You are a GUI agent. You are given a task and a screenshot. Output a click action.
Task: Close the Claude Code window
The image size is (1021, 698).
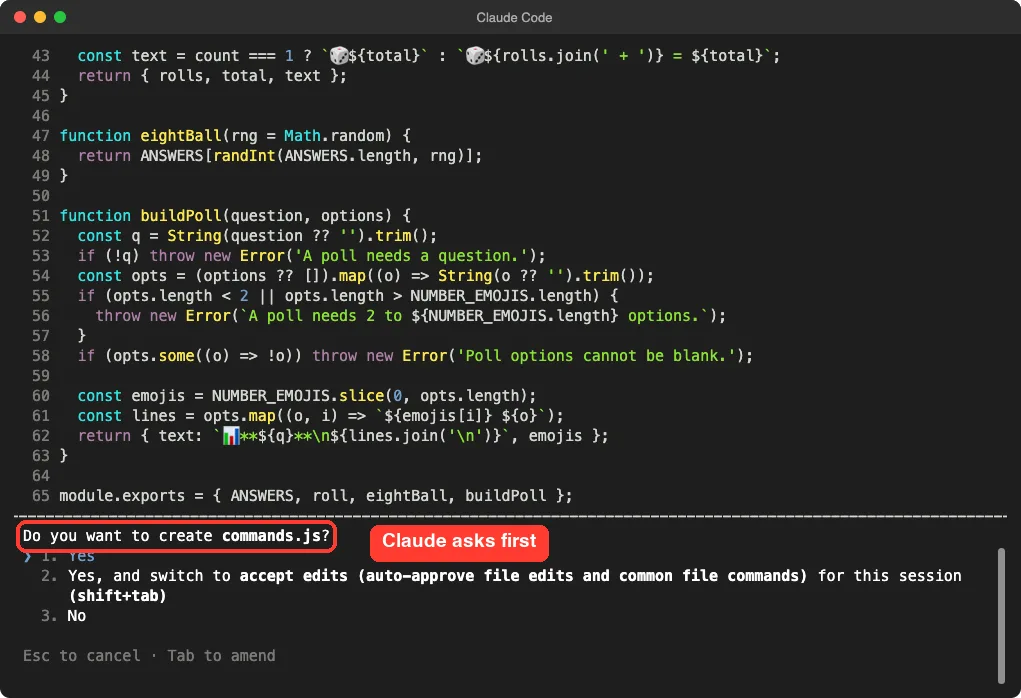click(20, 18)
